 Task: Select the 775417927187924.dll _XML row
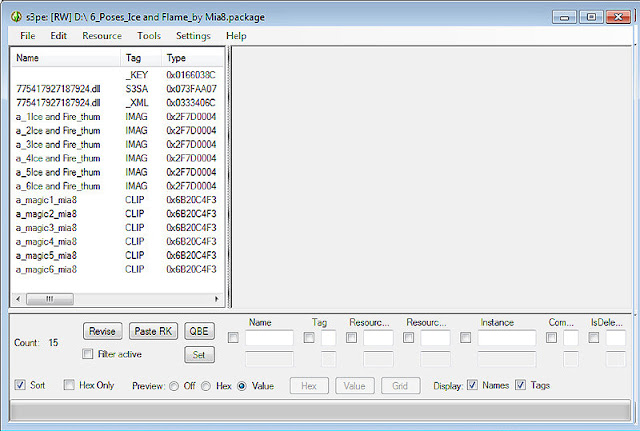click(116, 103)
